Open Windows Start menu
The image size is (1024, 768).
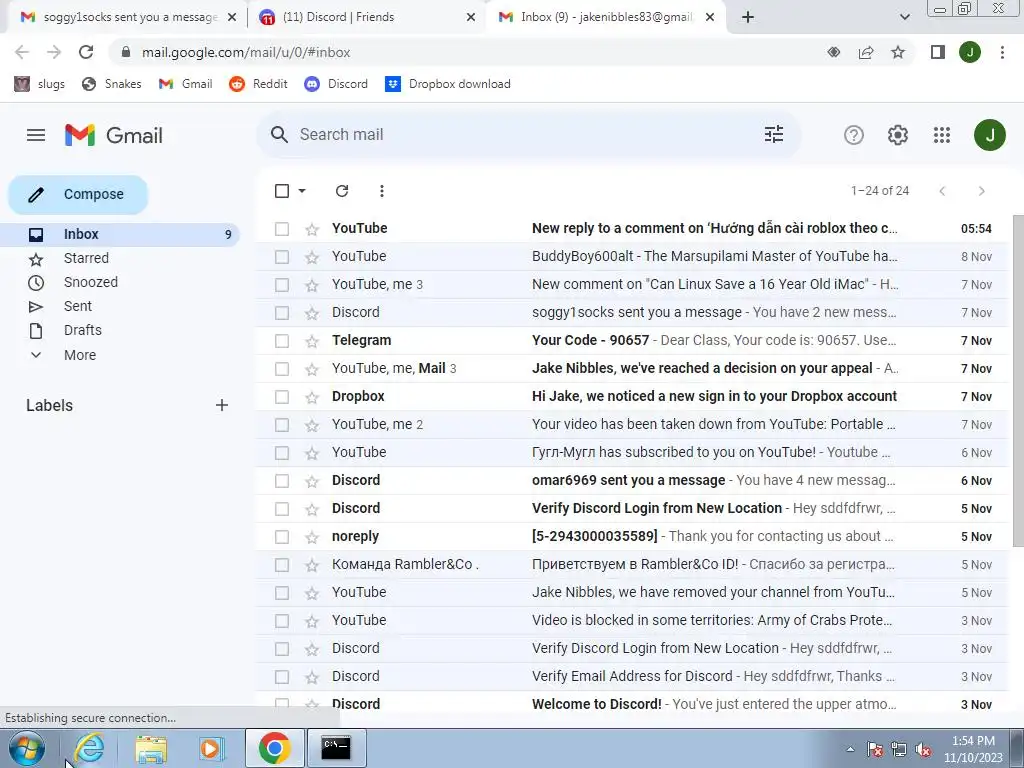coord(26,748)
